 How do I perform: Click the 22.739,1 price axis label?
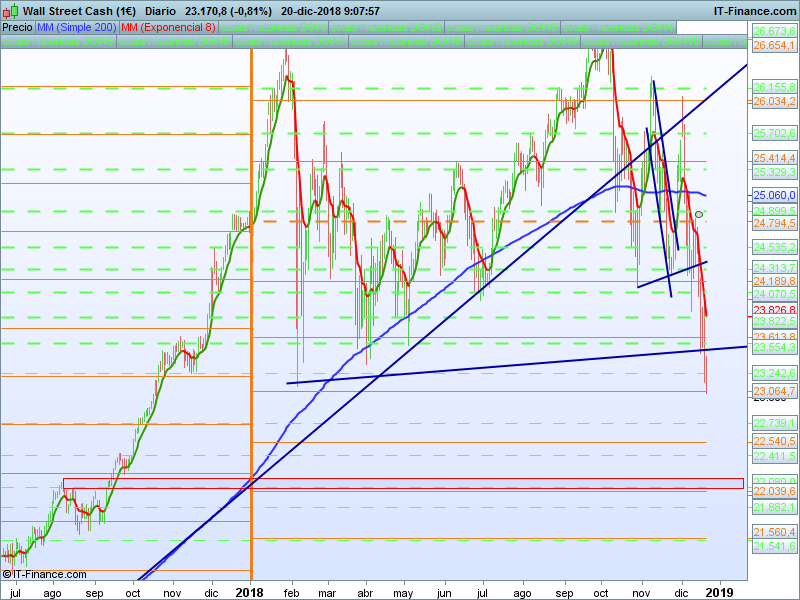[x=774, y=423]
